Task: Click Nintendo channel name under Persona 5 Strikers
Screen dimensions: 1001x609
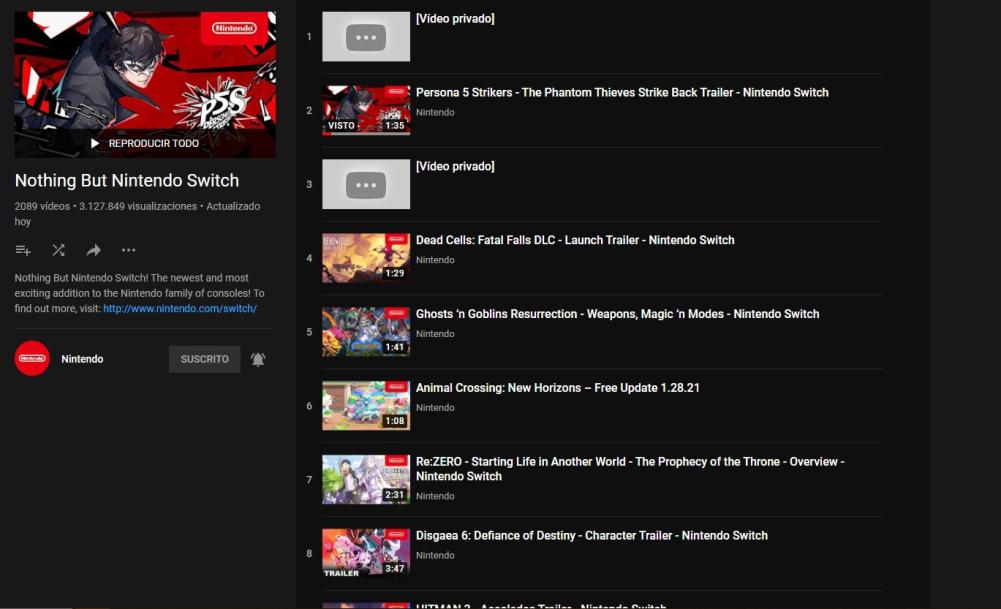Action: [435, 112]
